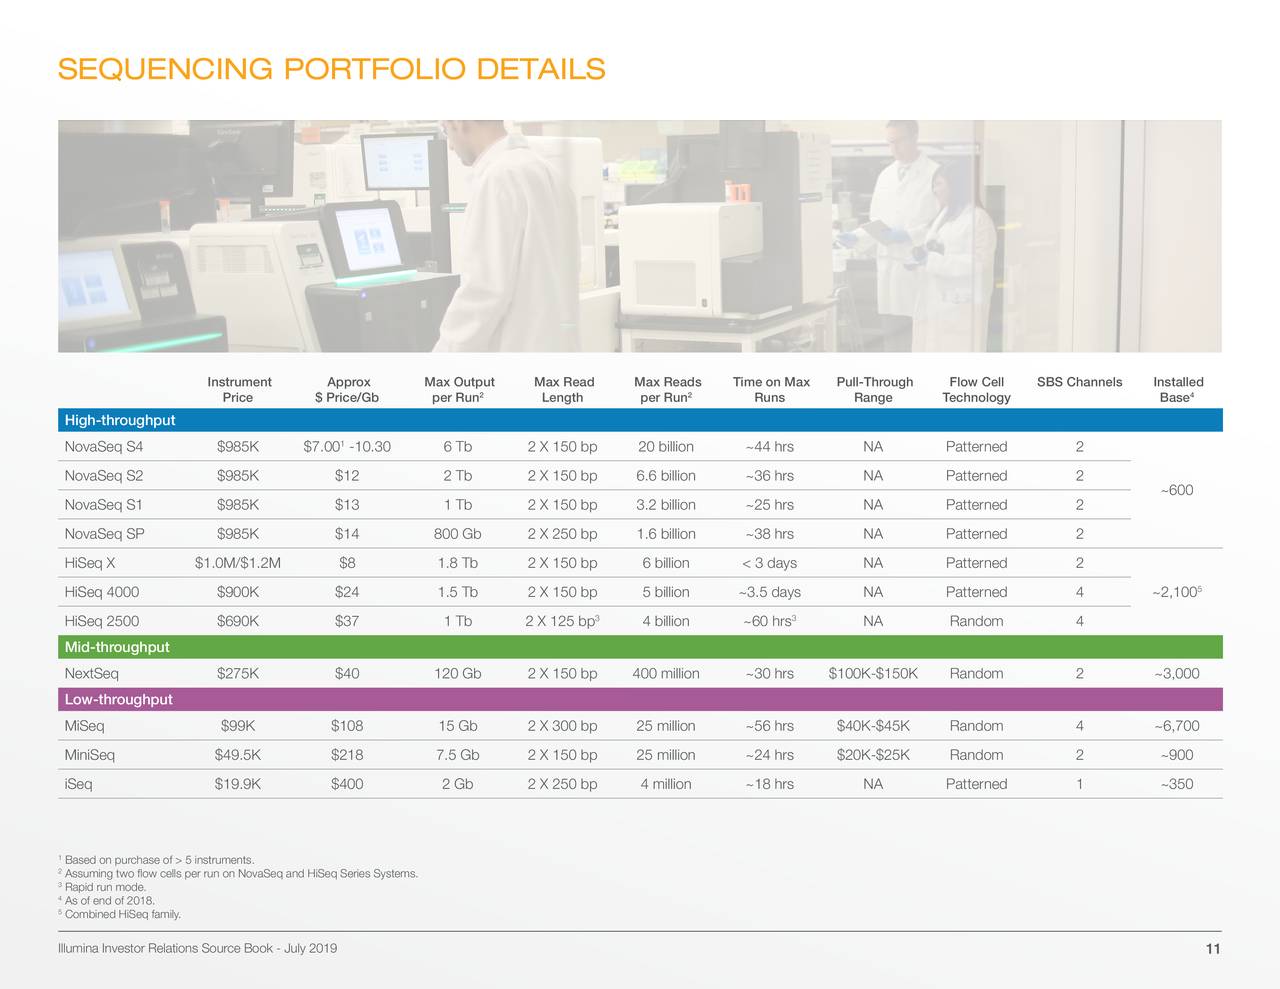This screenshot has width=1280, height=989.
Task: Click the NextSeq row label
Action: pyautogui.click(x=92, y=674)
